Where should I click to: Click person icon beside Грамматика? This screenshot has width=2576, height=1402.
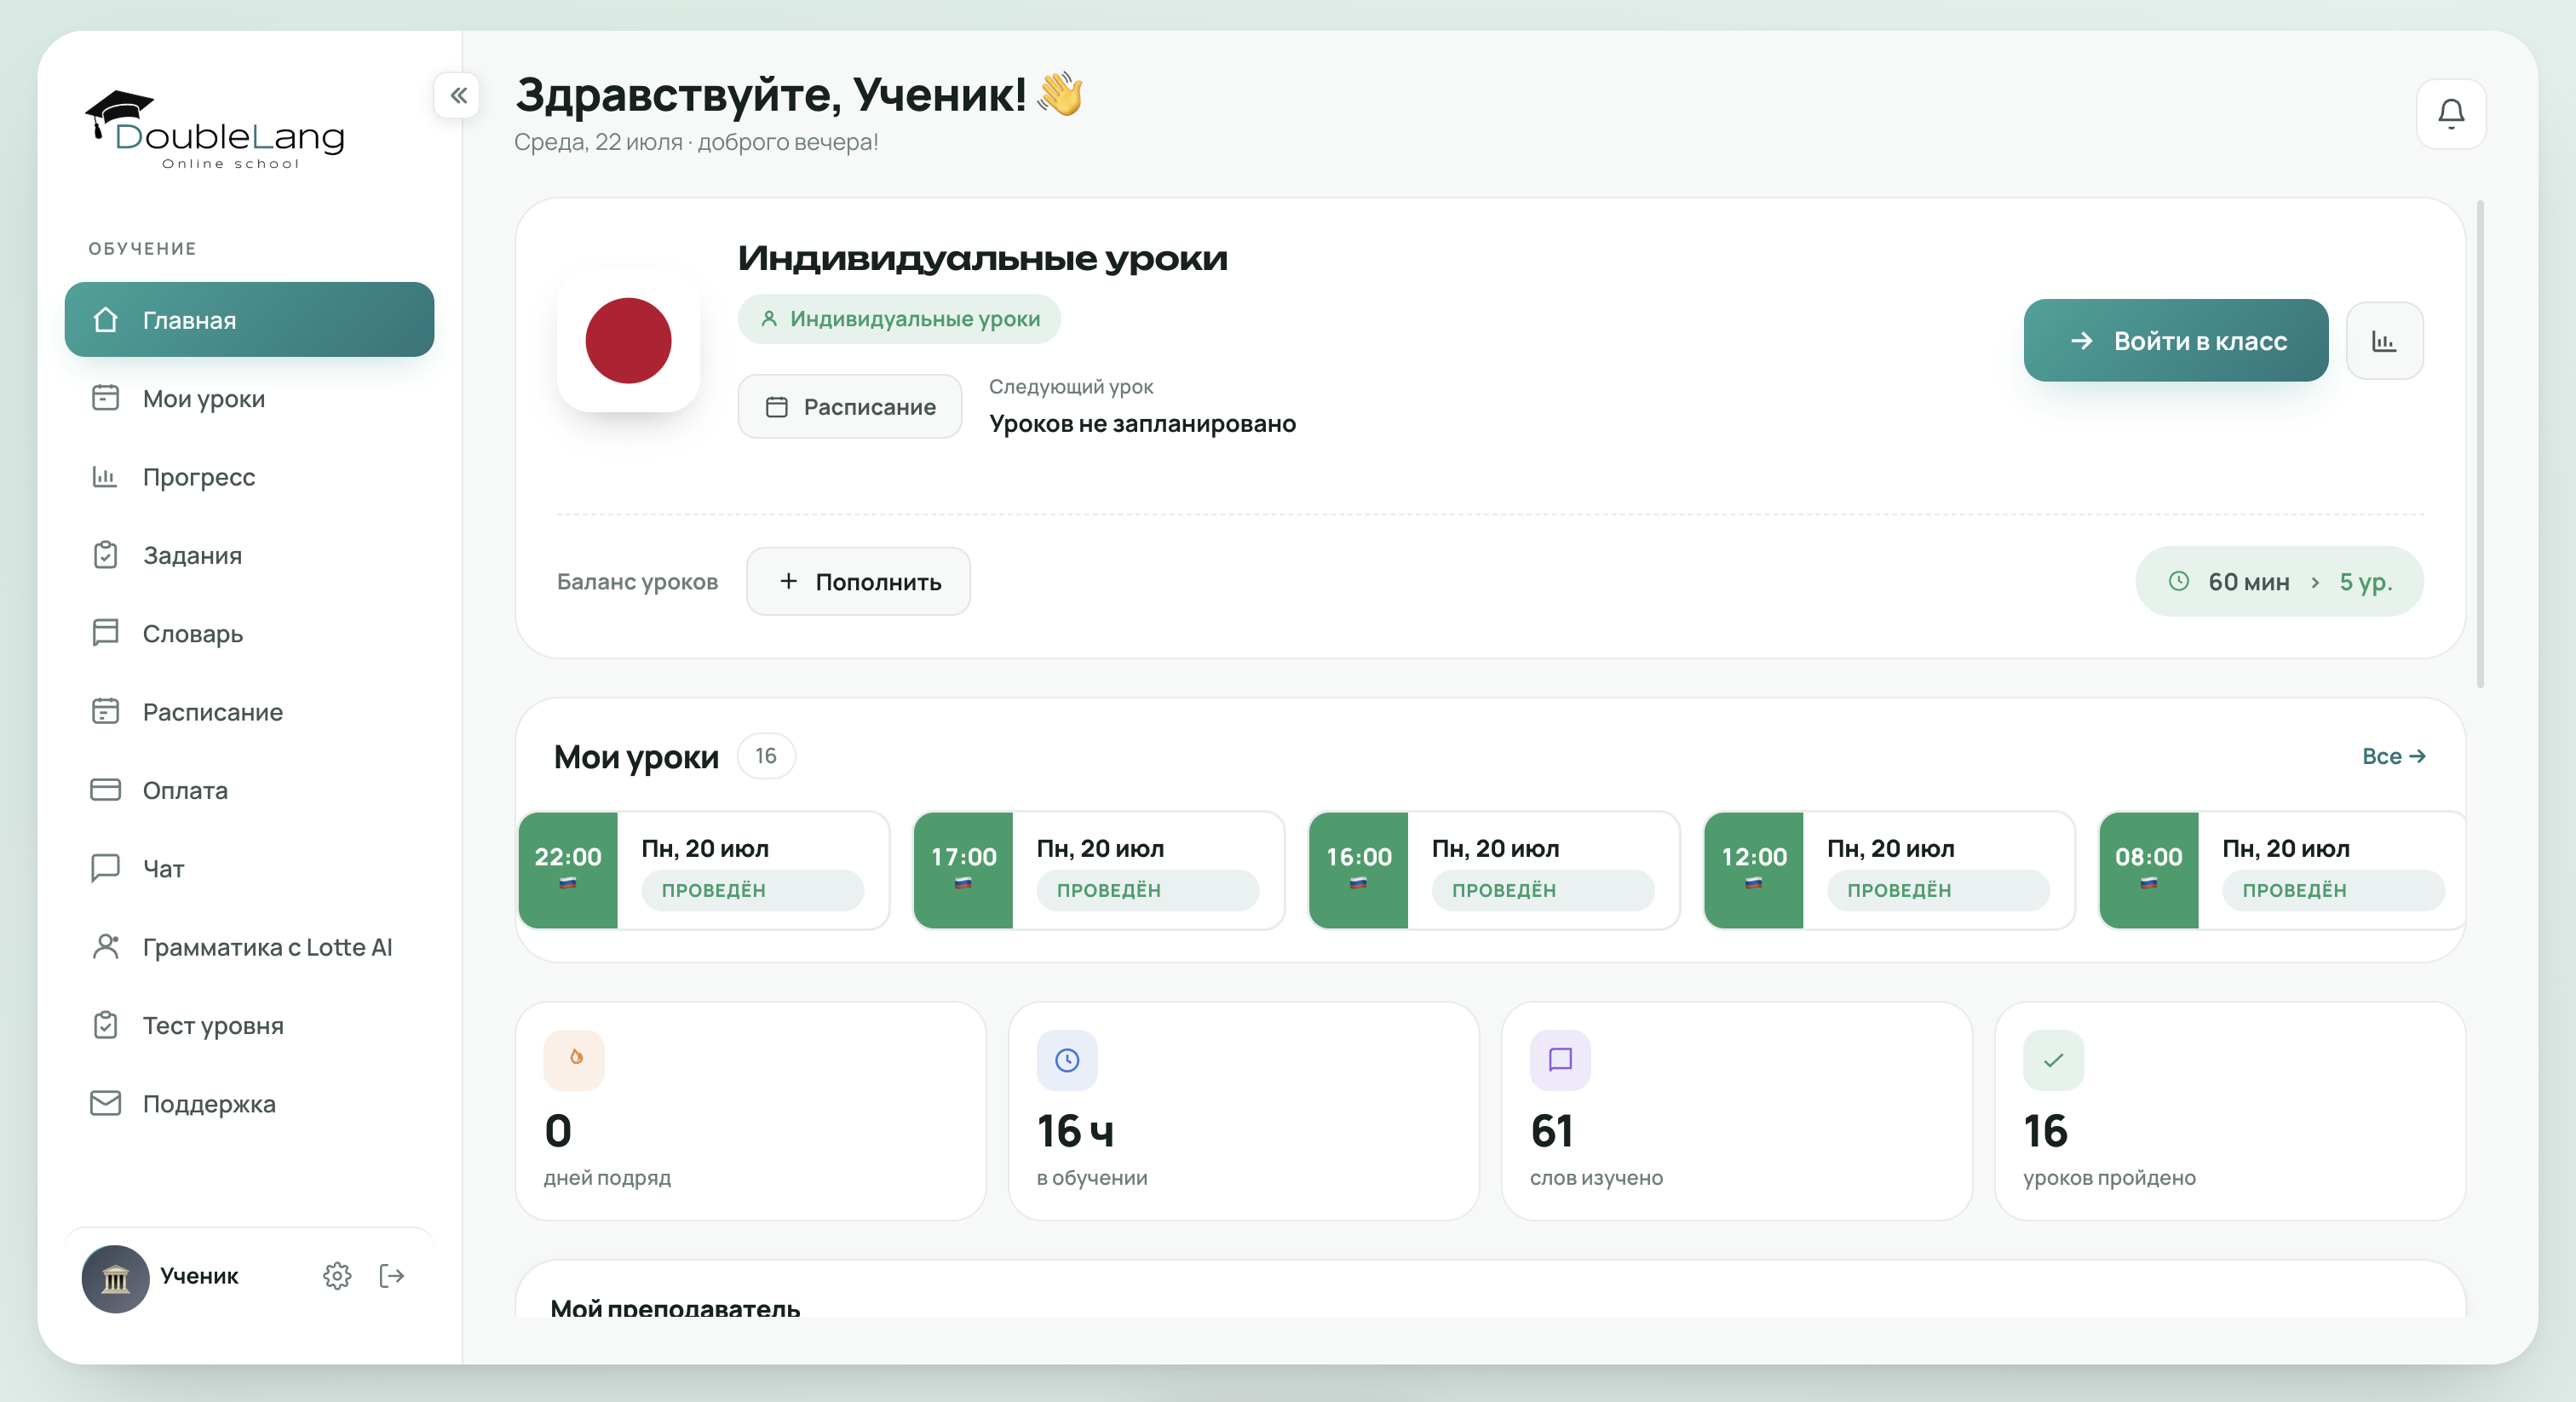(x=105, y=946)
